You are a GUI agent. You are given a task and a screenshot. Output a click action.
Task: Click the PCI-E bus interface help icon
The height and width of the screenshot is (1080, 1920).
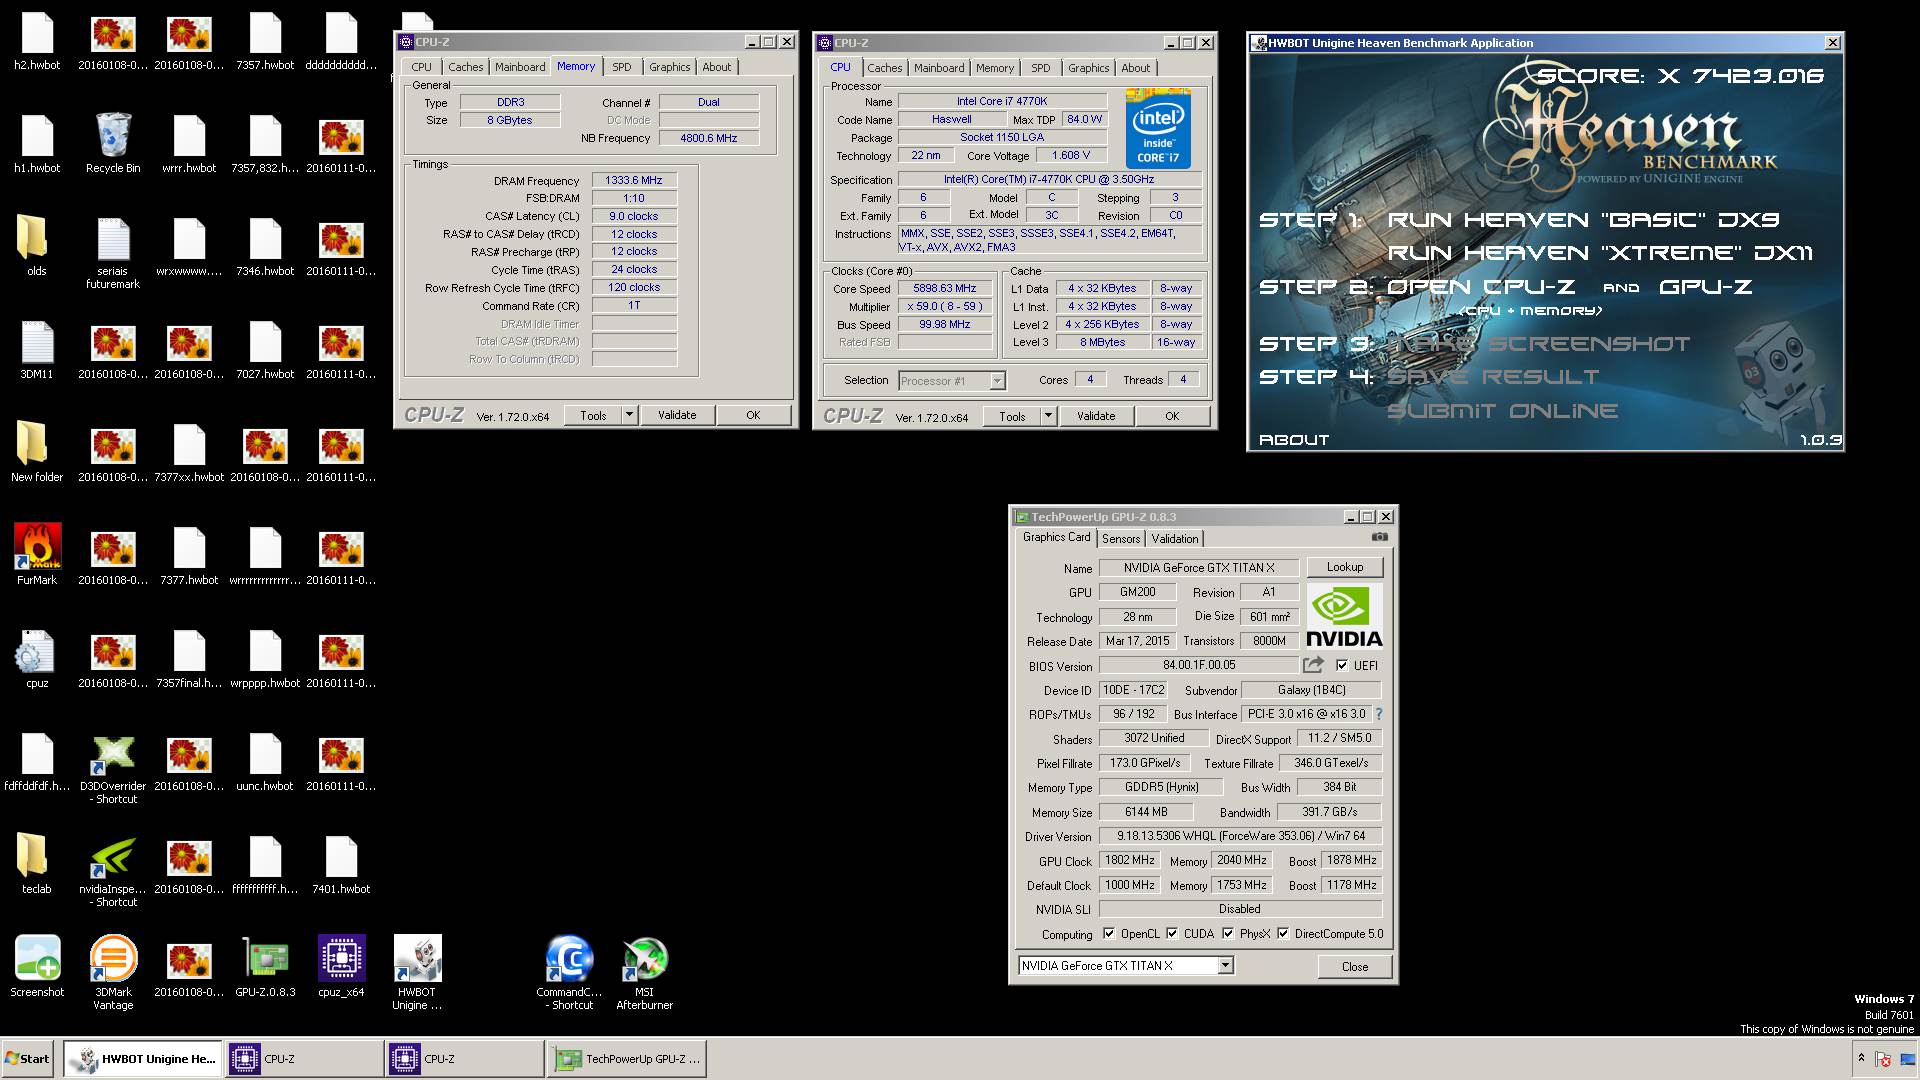pyautogui.click(x=1379, y=714)
